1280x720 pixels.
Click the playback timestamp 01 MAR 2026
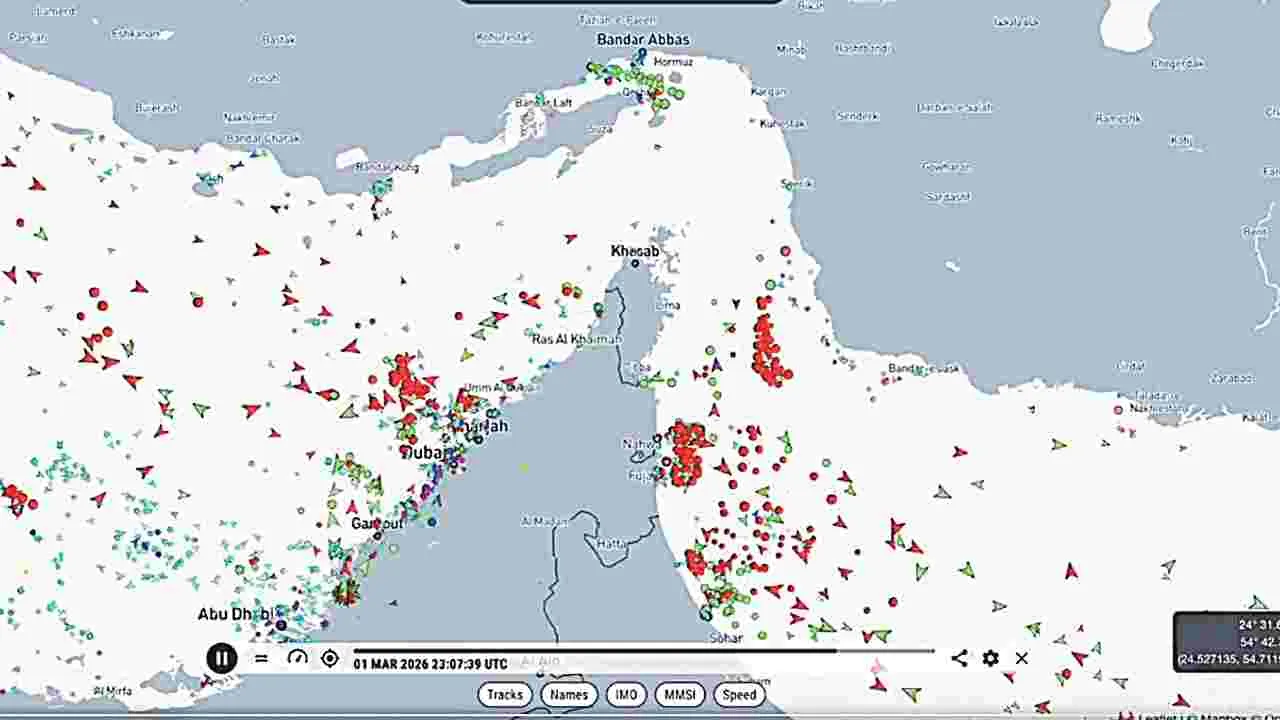430,664
